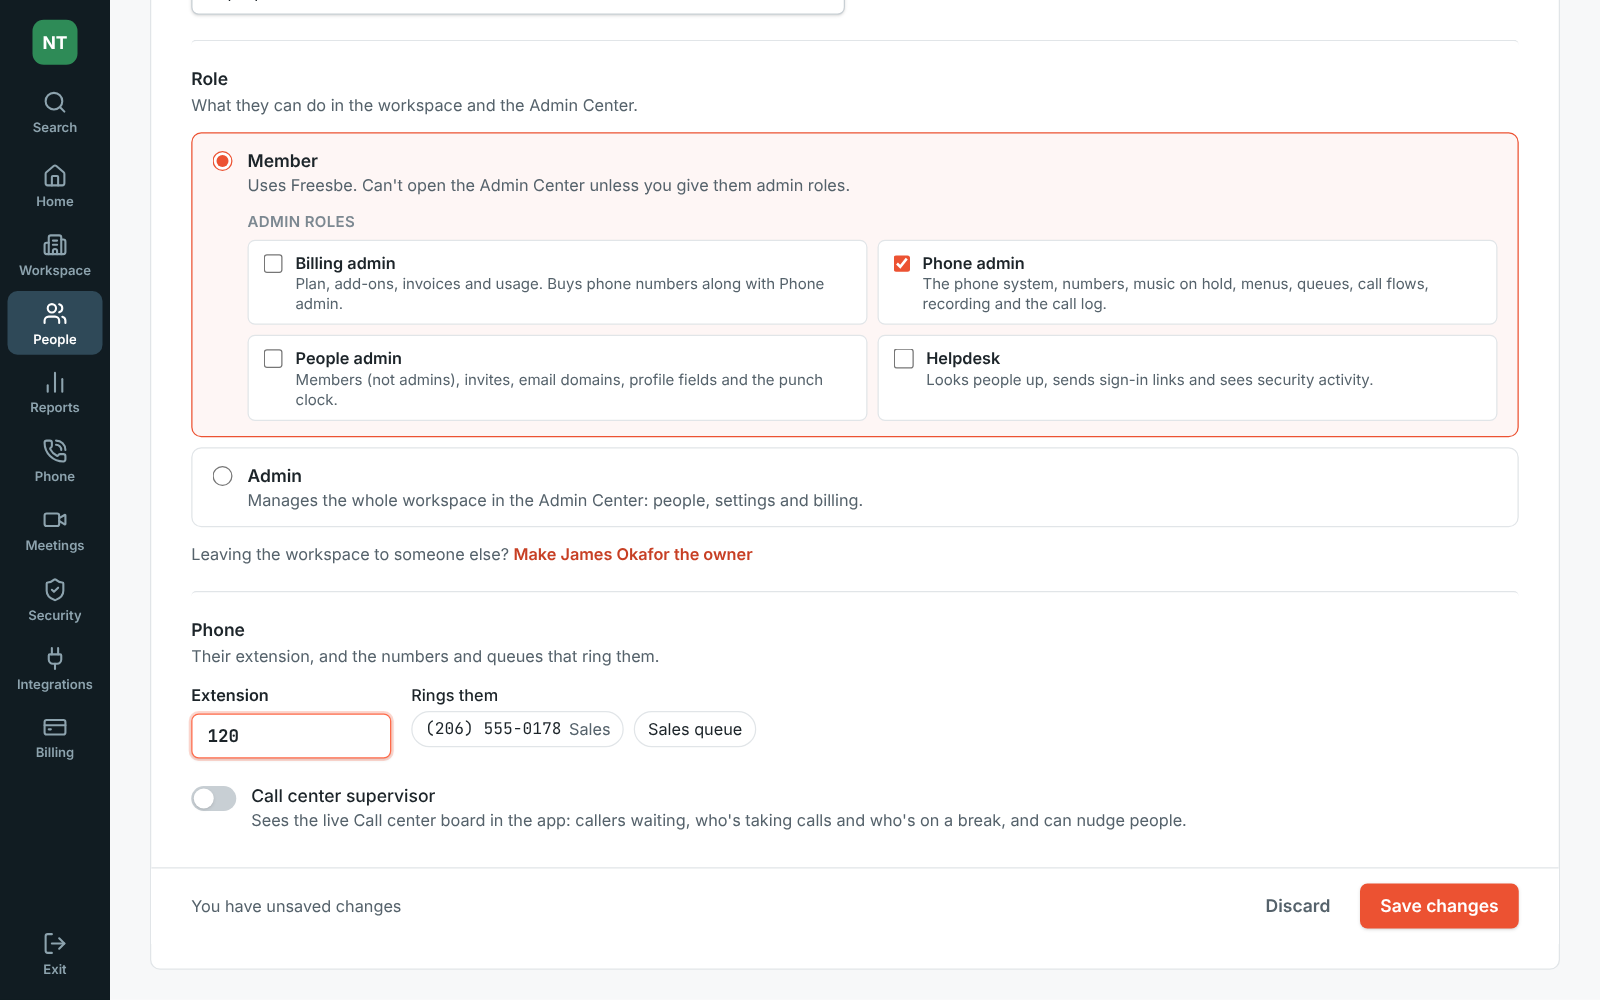Open the Billing sidebar section
This screenshot has width=1600, height=1000.
click(55, 738)
